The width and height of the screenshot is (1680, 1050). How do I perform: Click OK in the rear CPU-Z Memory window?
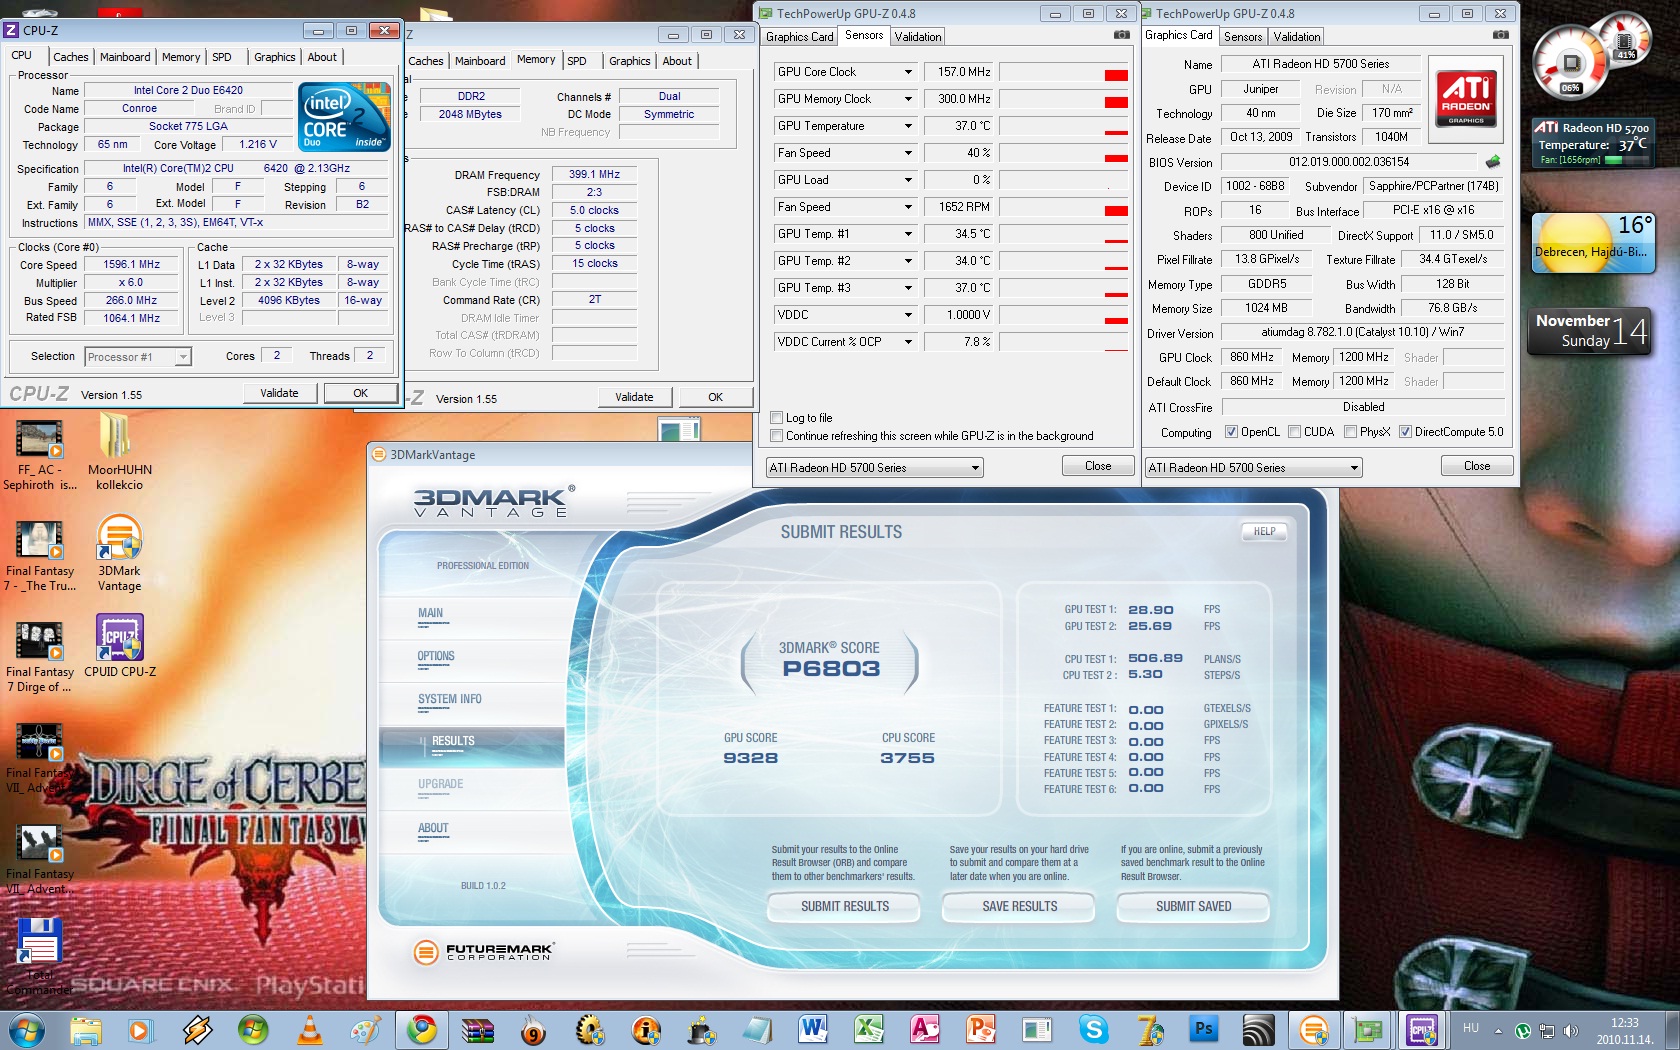pyautogui.click(x=715, y=397)
